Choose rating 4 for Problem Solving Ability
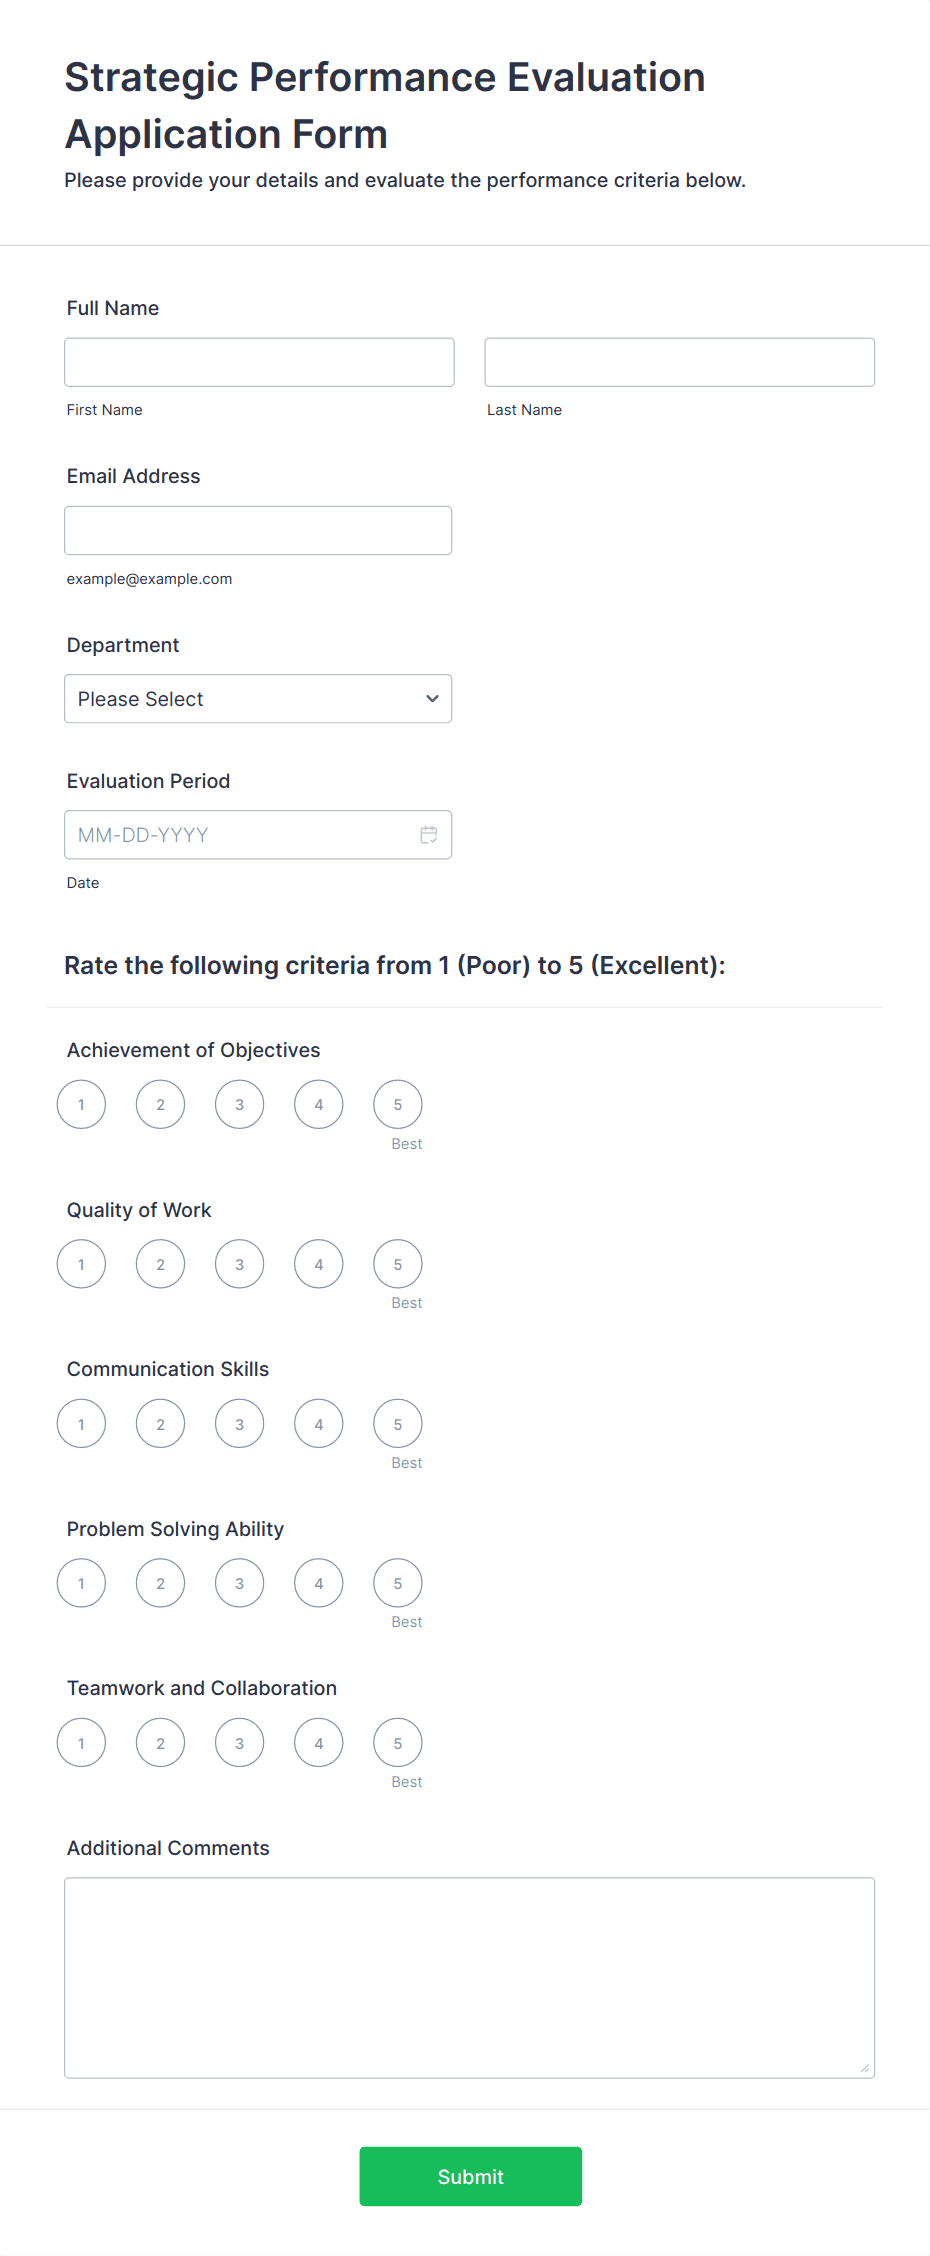Image resolution: width=930 pixels, height=2256 pixels. [319, 1584]
